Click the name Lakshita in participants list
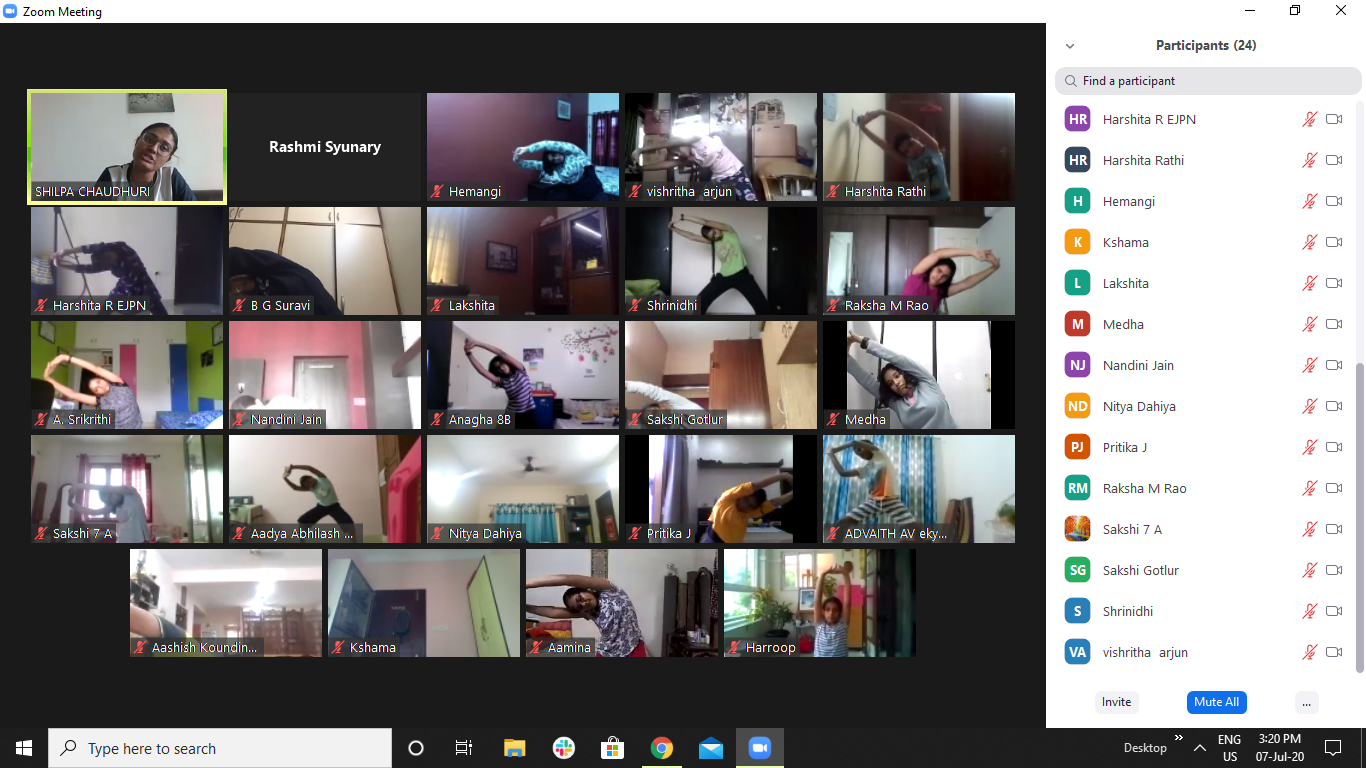This screenshot has height=768, width=1366. [1126, 283]
